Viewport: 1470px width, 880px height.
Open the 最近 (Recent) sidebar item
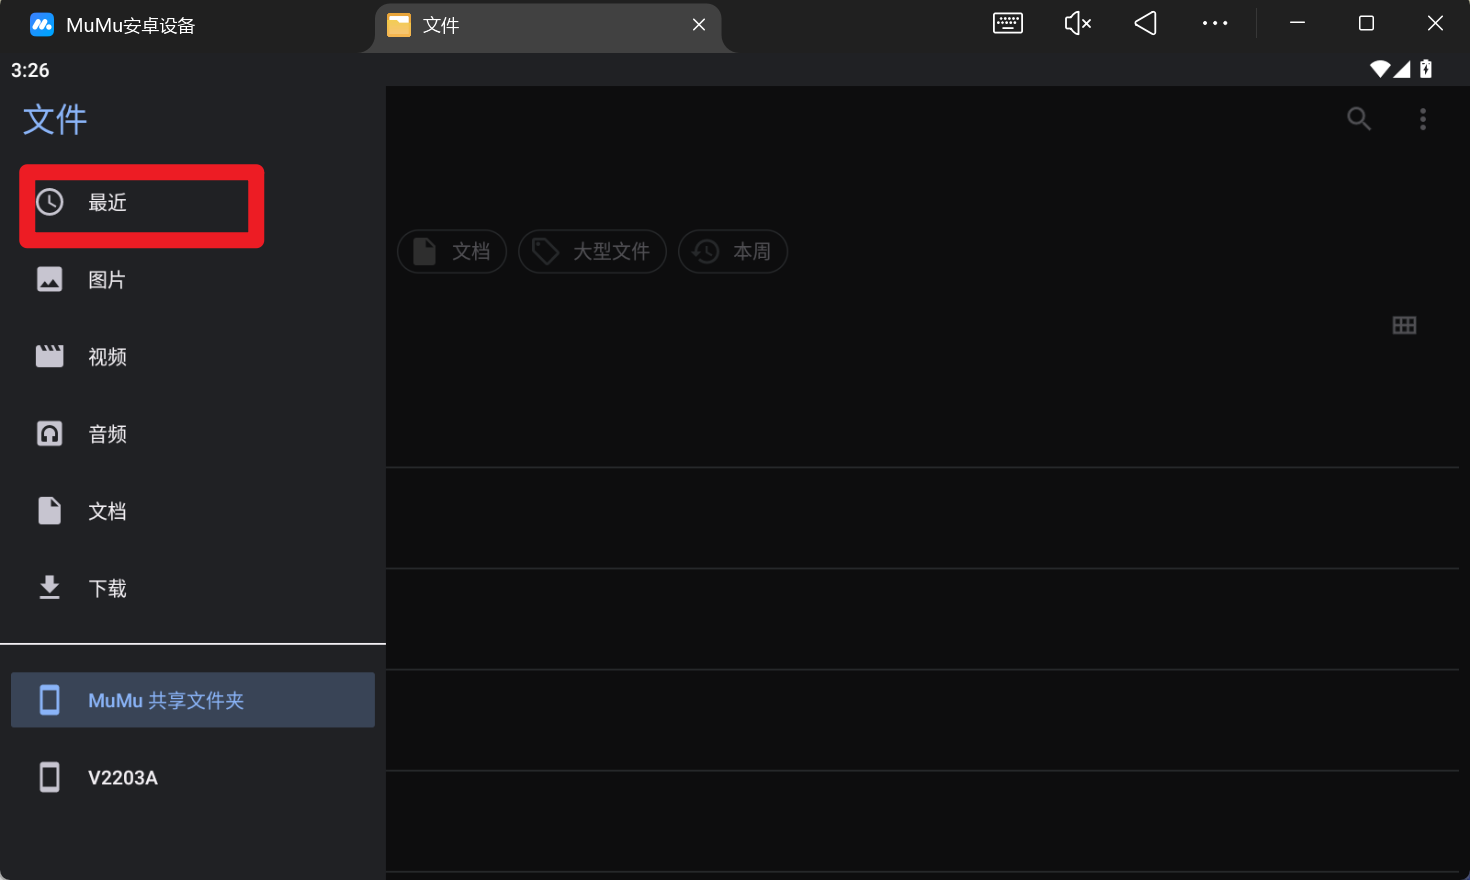[x=107, y=203]
